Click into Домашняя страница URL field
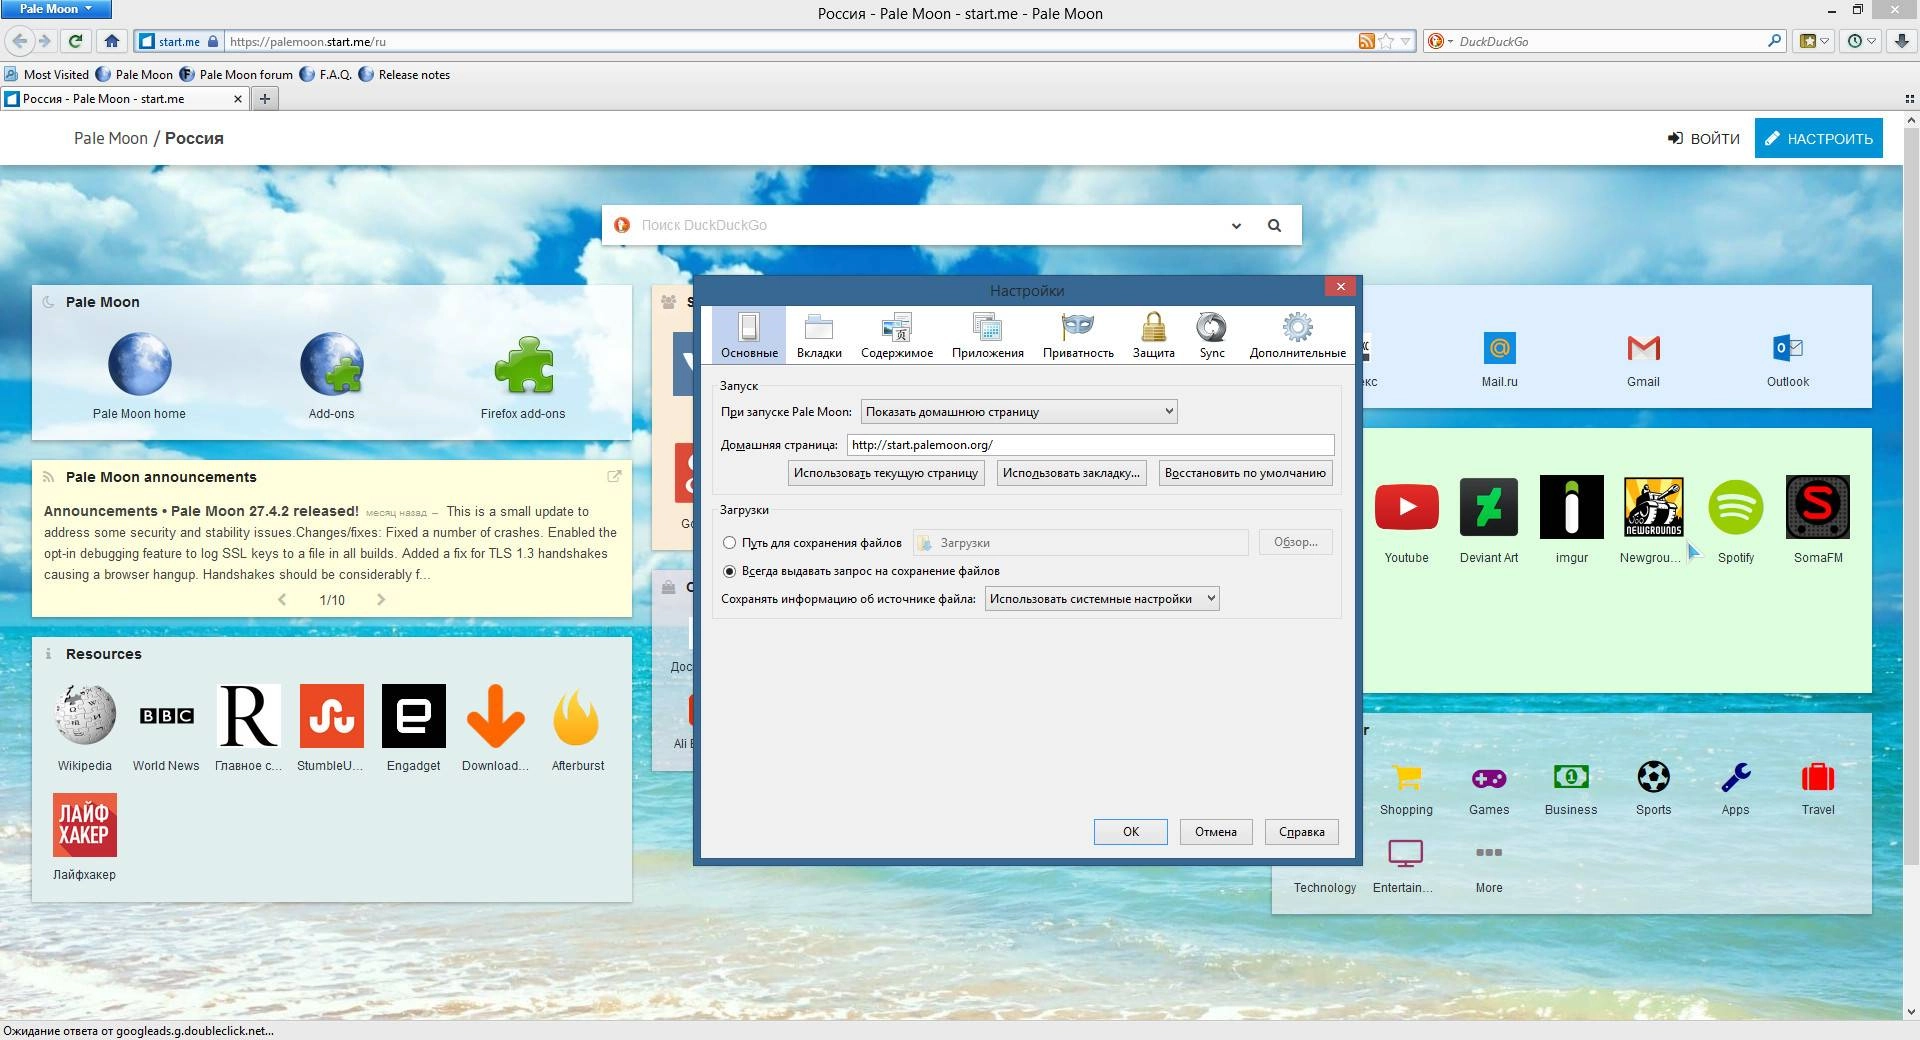 click(1090, 445)
